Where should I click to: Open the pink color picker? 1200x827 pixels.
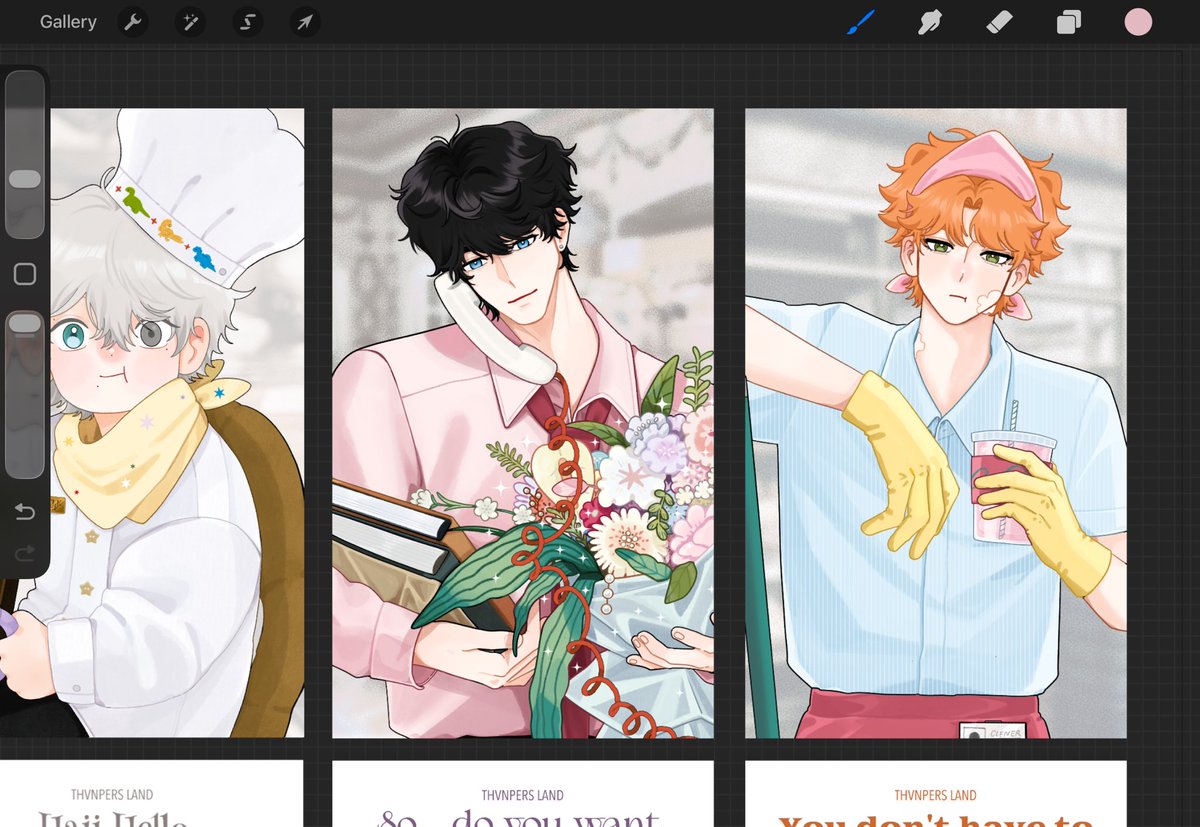1138,22
